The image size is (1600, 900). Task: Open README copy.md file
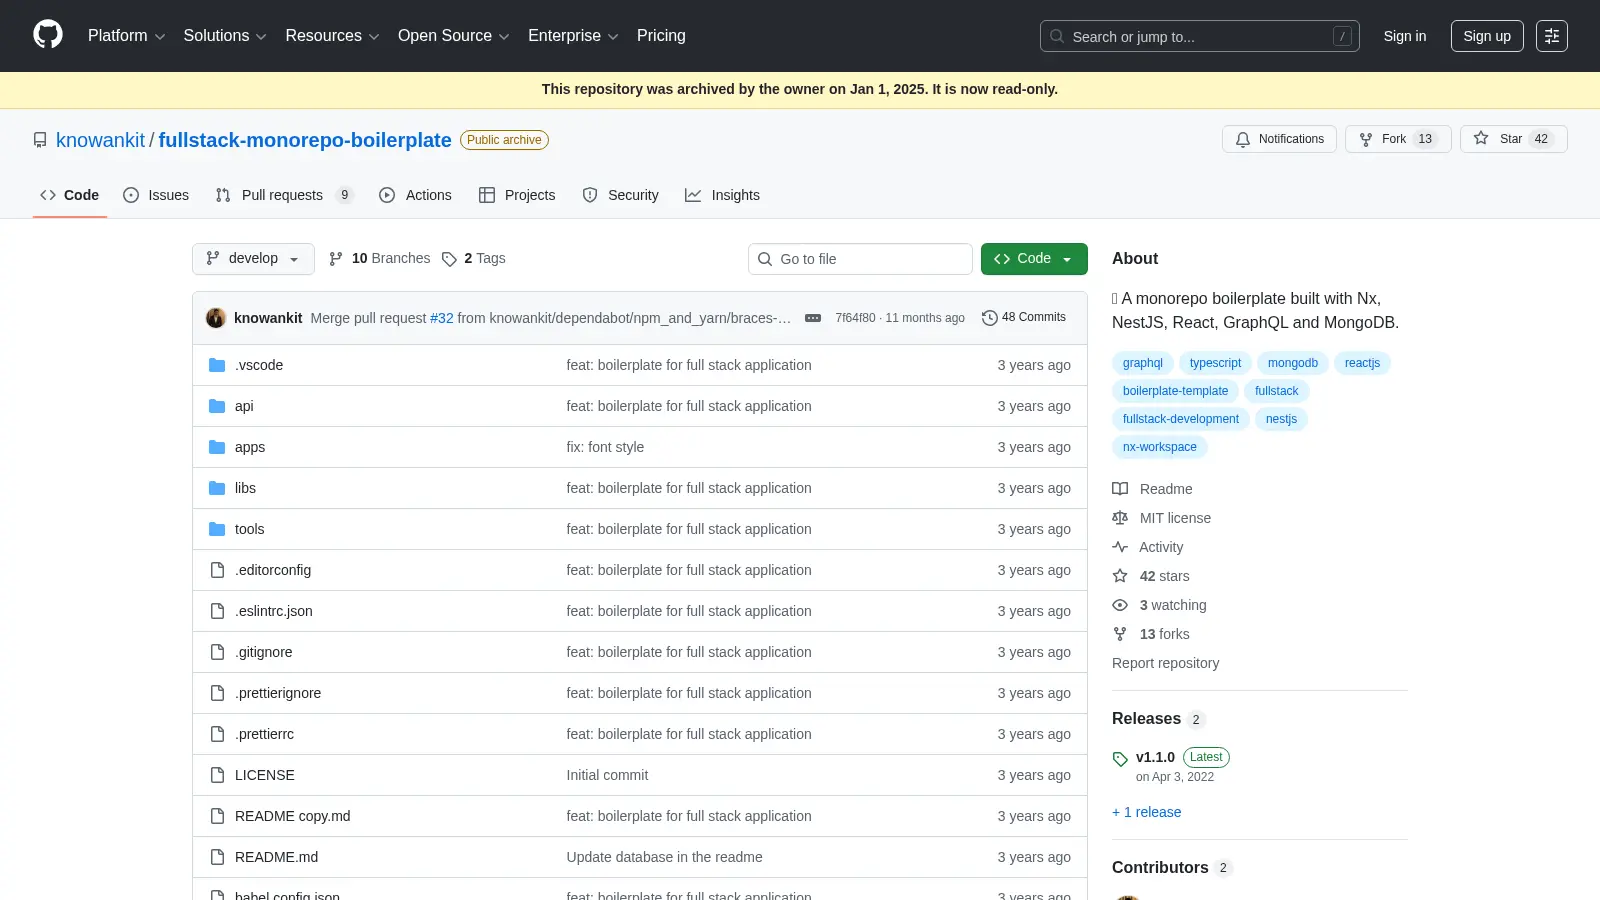[293, 816]
